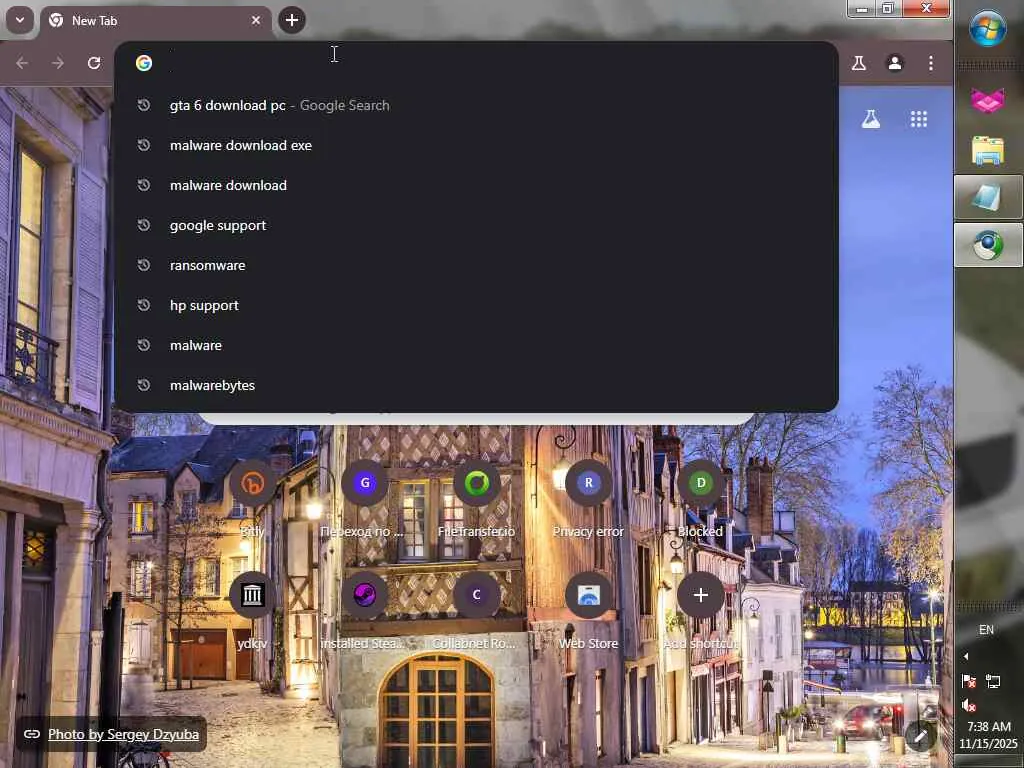The height and width of the screenshot is (768, 1024).
Task: Open the ydkjv shortcut
Action: coord(252,611)
